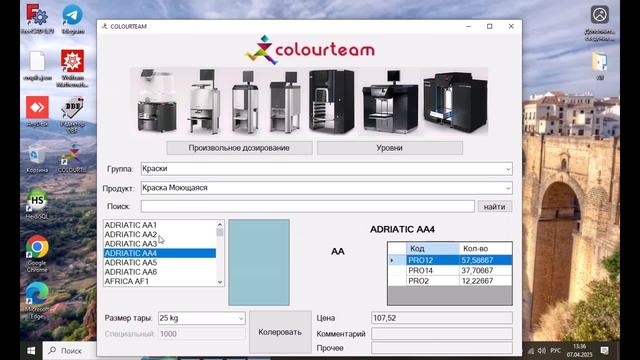Launch Google Chrome from desktop
The height and width of the screenshot is (360, 640).
pyautogui.click(x=37, y=254)
